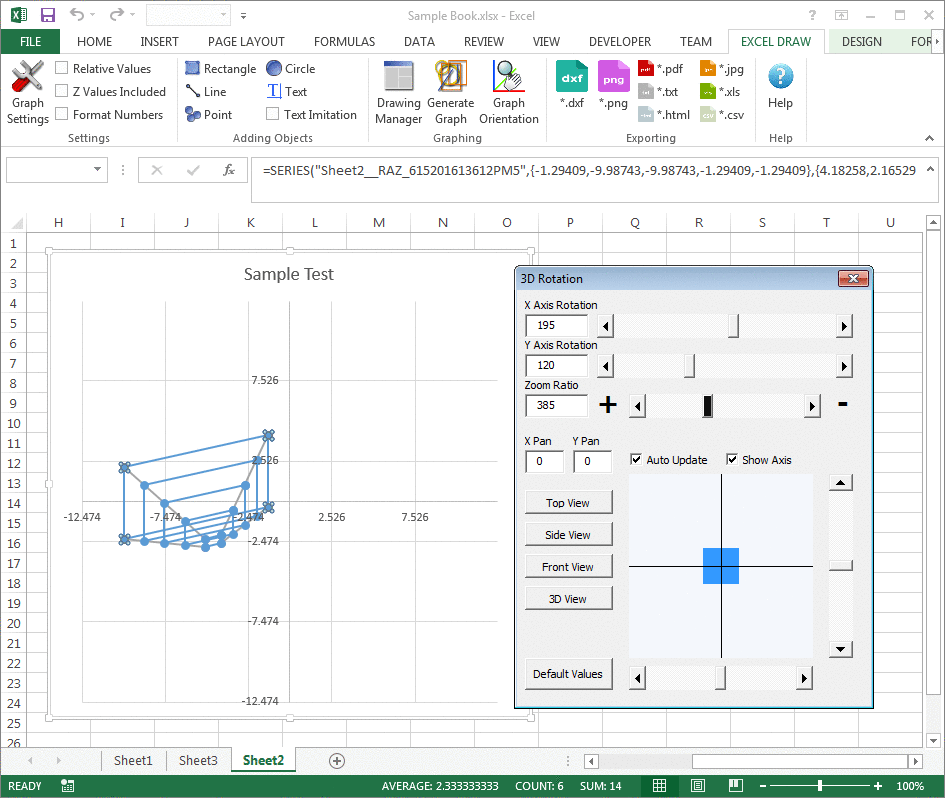This screenshot has height=798, width=945.
Task: Click up arrow of vertical pan scrollbar
Action: (x=840, y=482)
